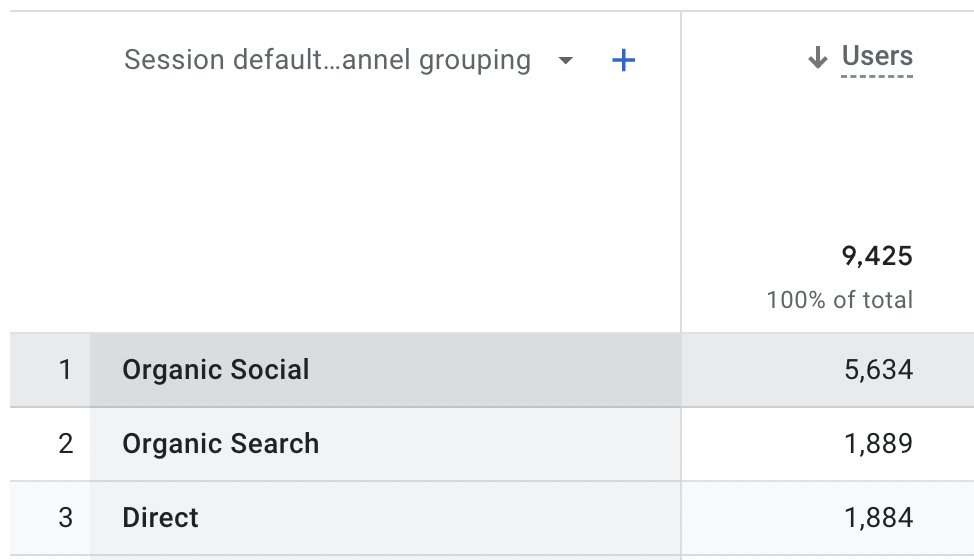Click the Organic Search row label
The image size is (974, 560).
221,444
